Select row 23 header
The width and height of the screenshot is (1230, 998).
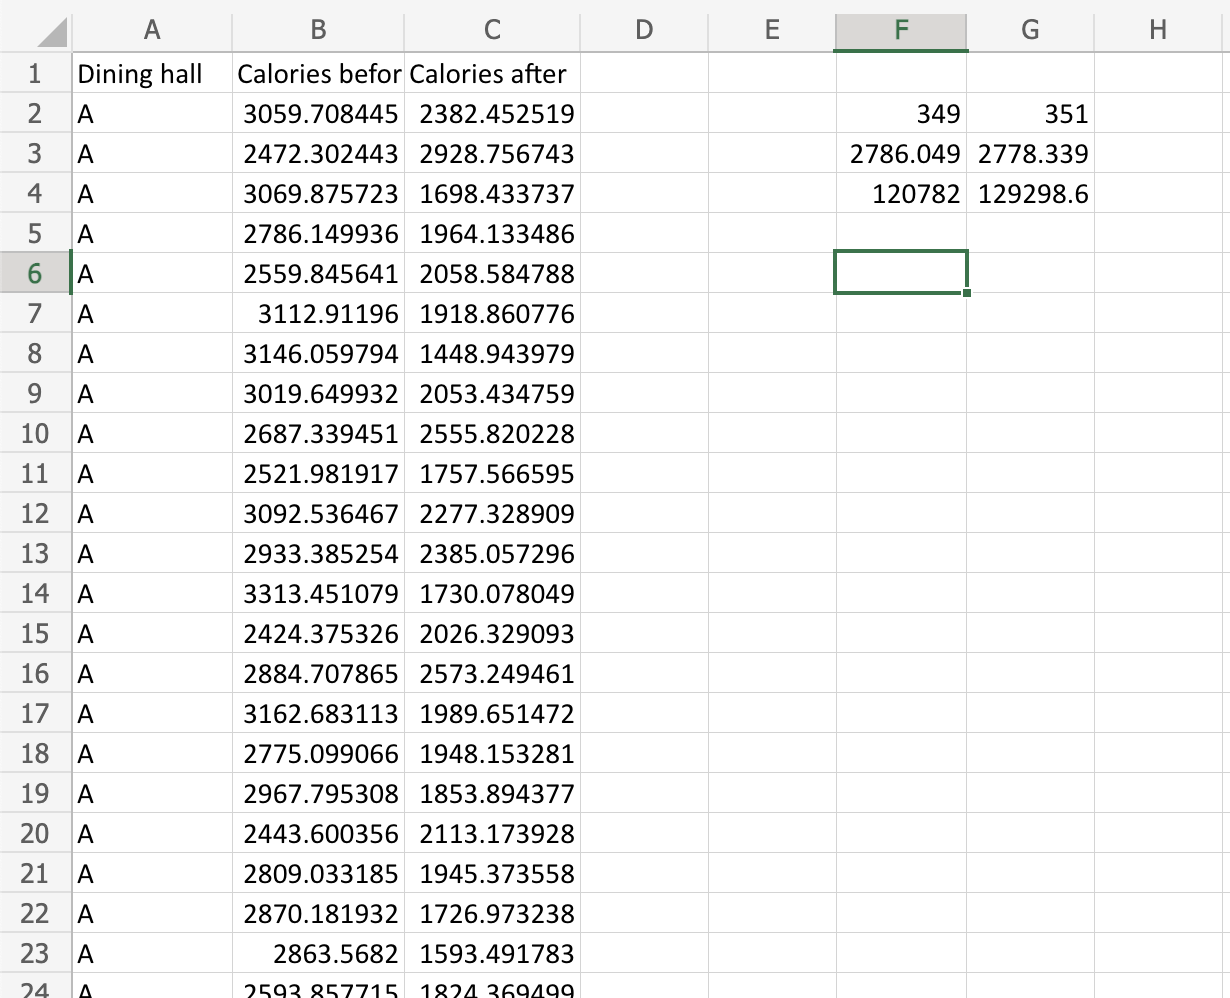pyautogui.click(x=36, y=953)
